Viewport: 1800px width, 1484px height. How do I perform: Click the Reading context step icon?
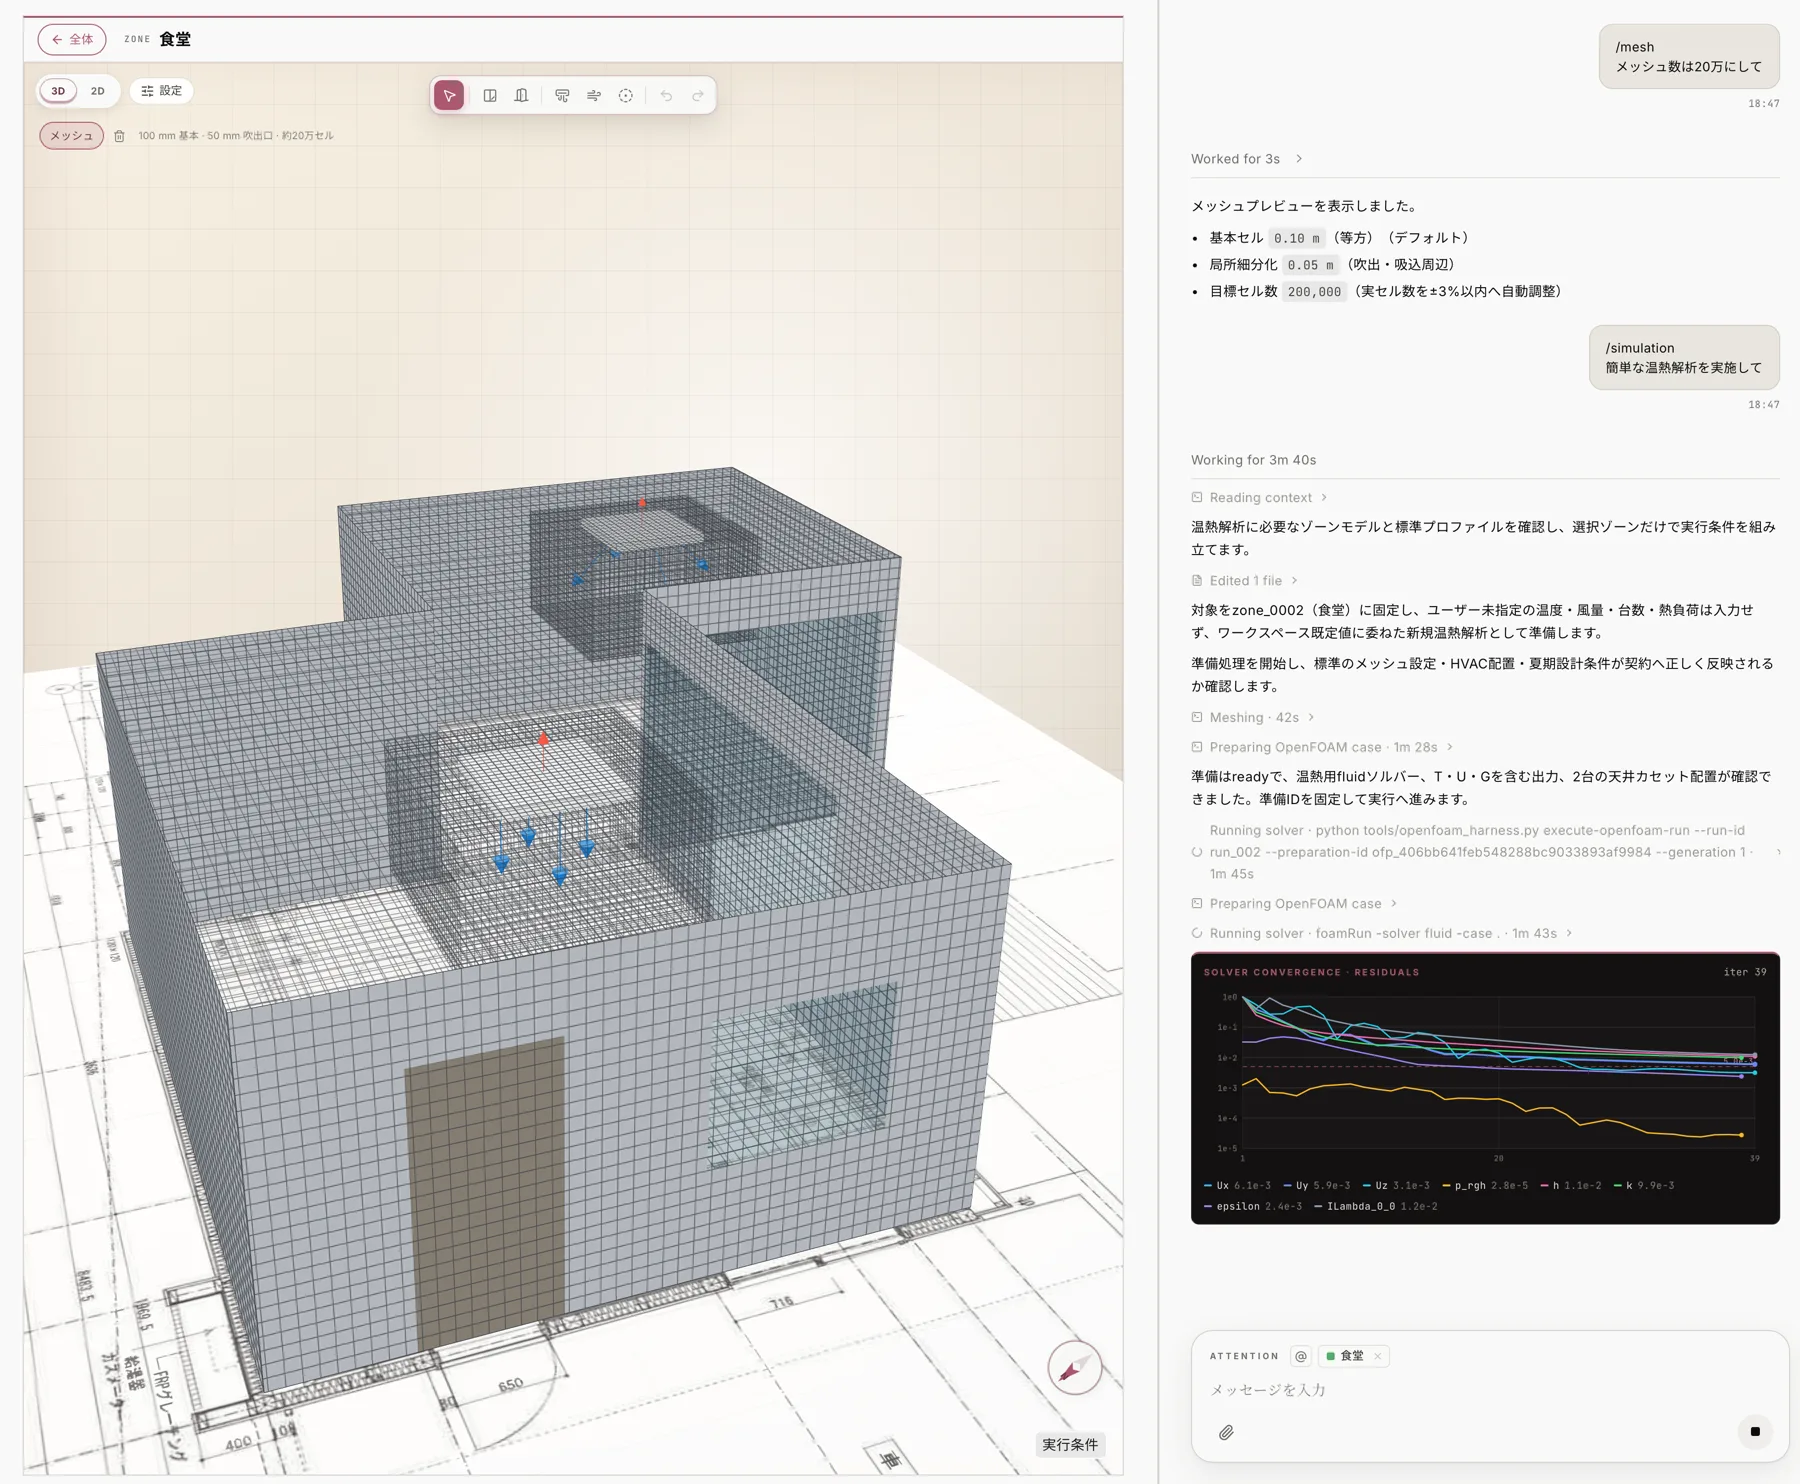click(1197, 497)
